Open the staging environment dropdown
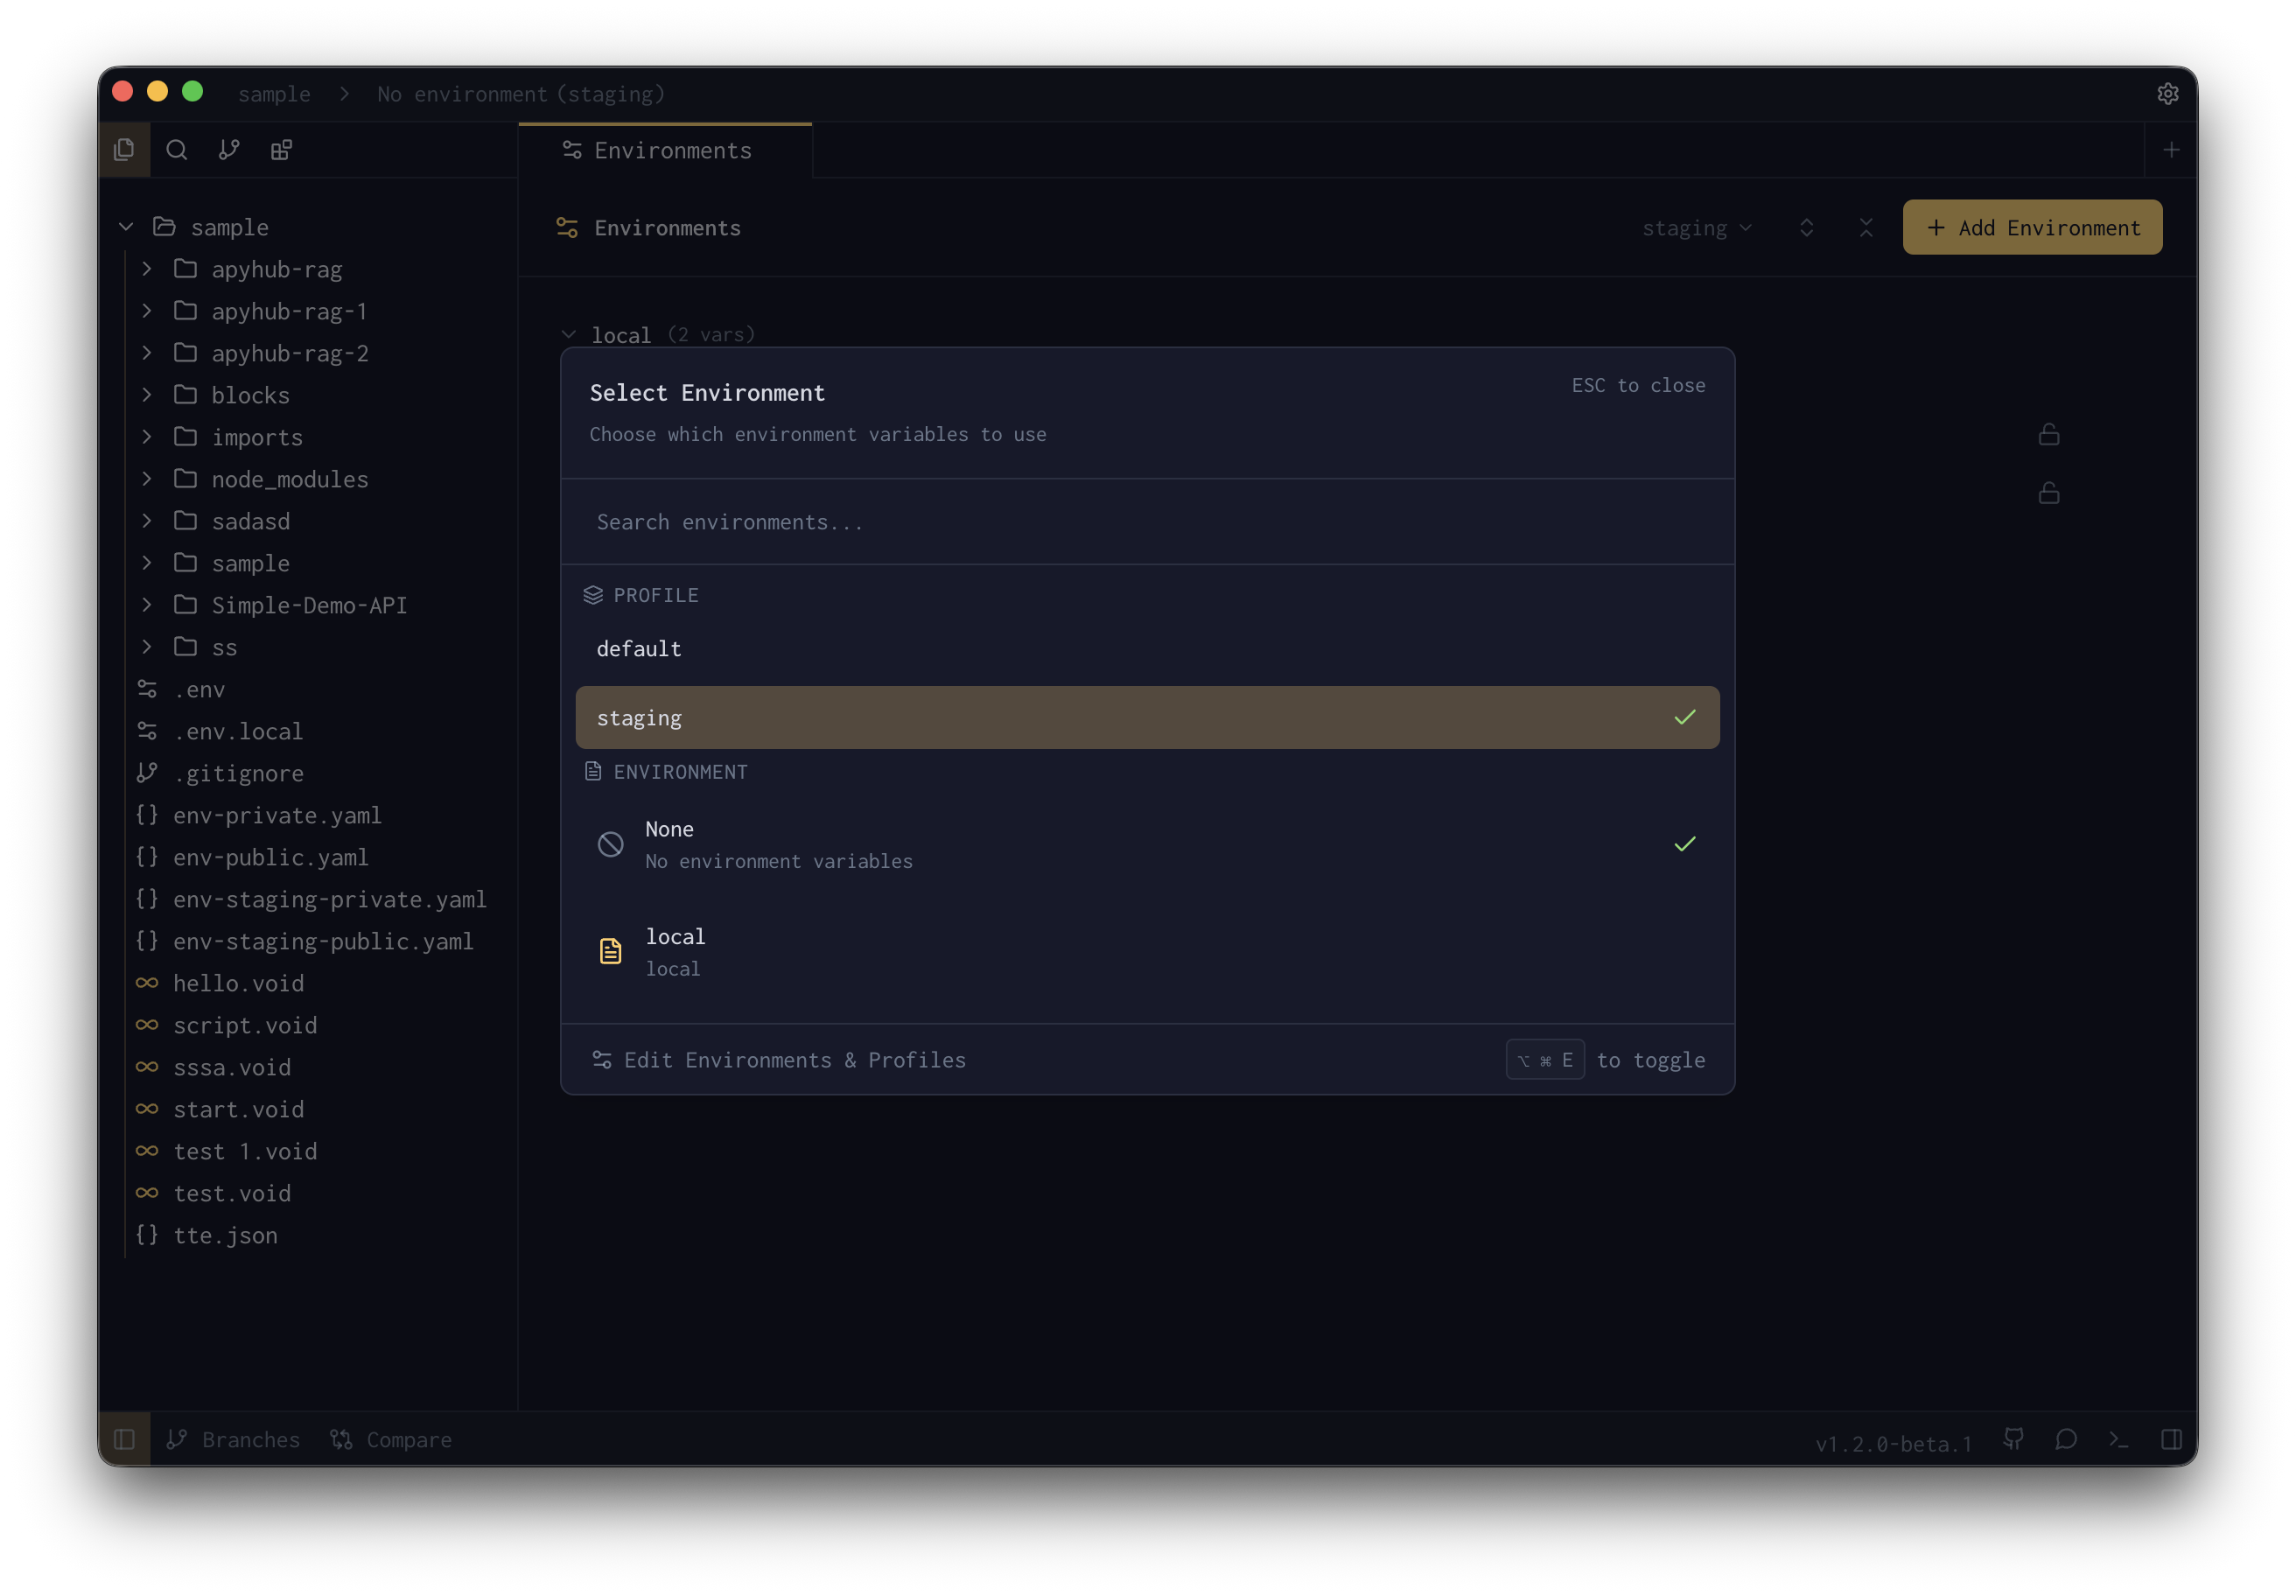The image size is (2296, 1596). point(1697,227)
